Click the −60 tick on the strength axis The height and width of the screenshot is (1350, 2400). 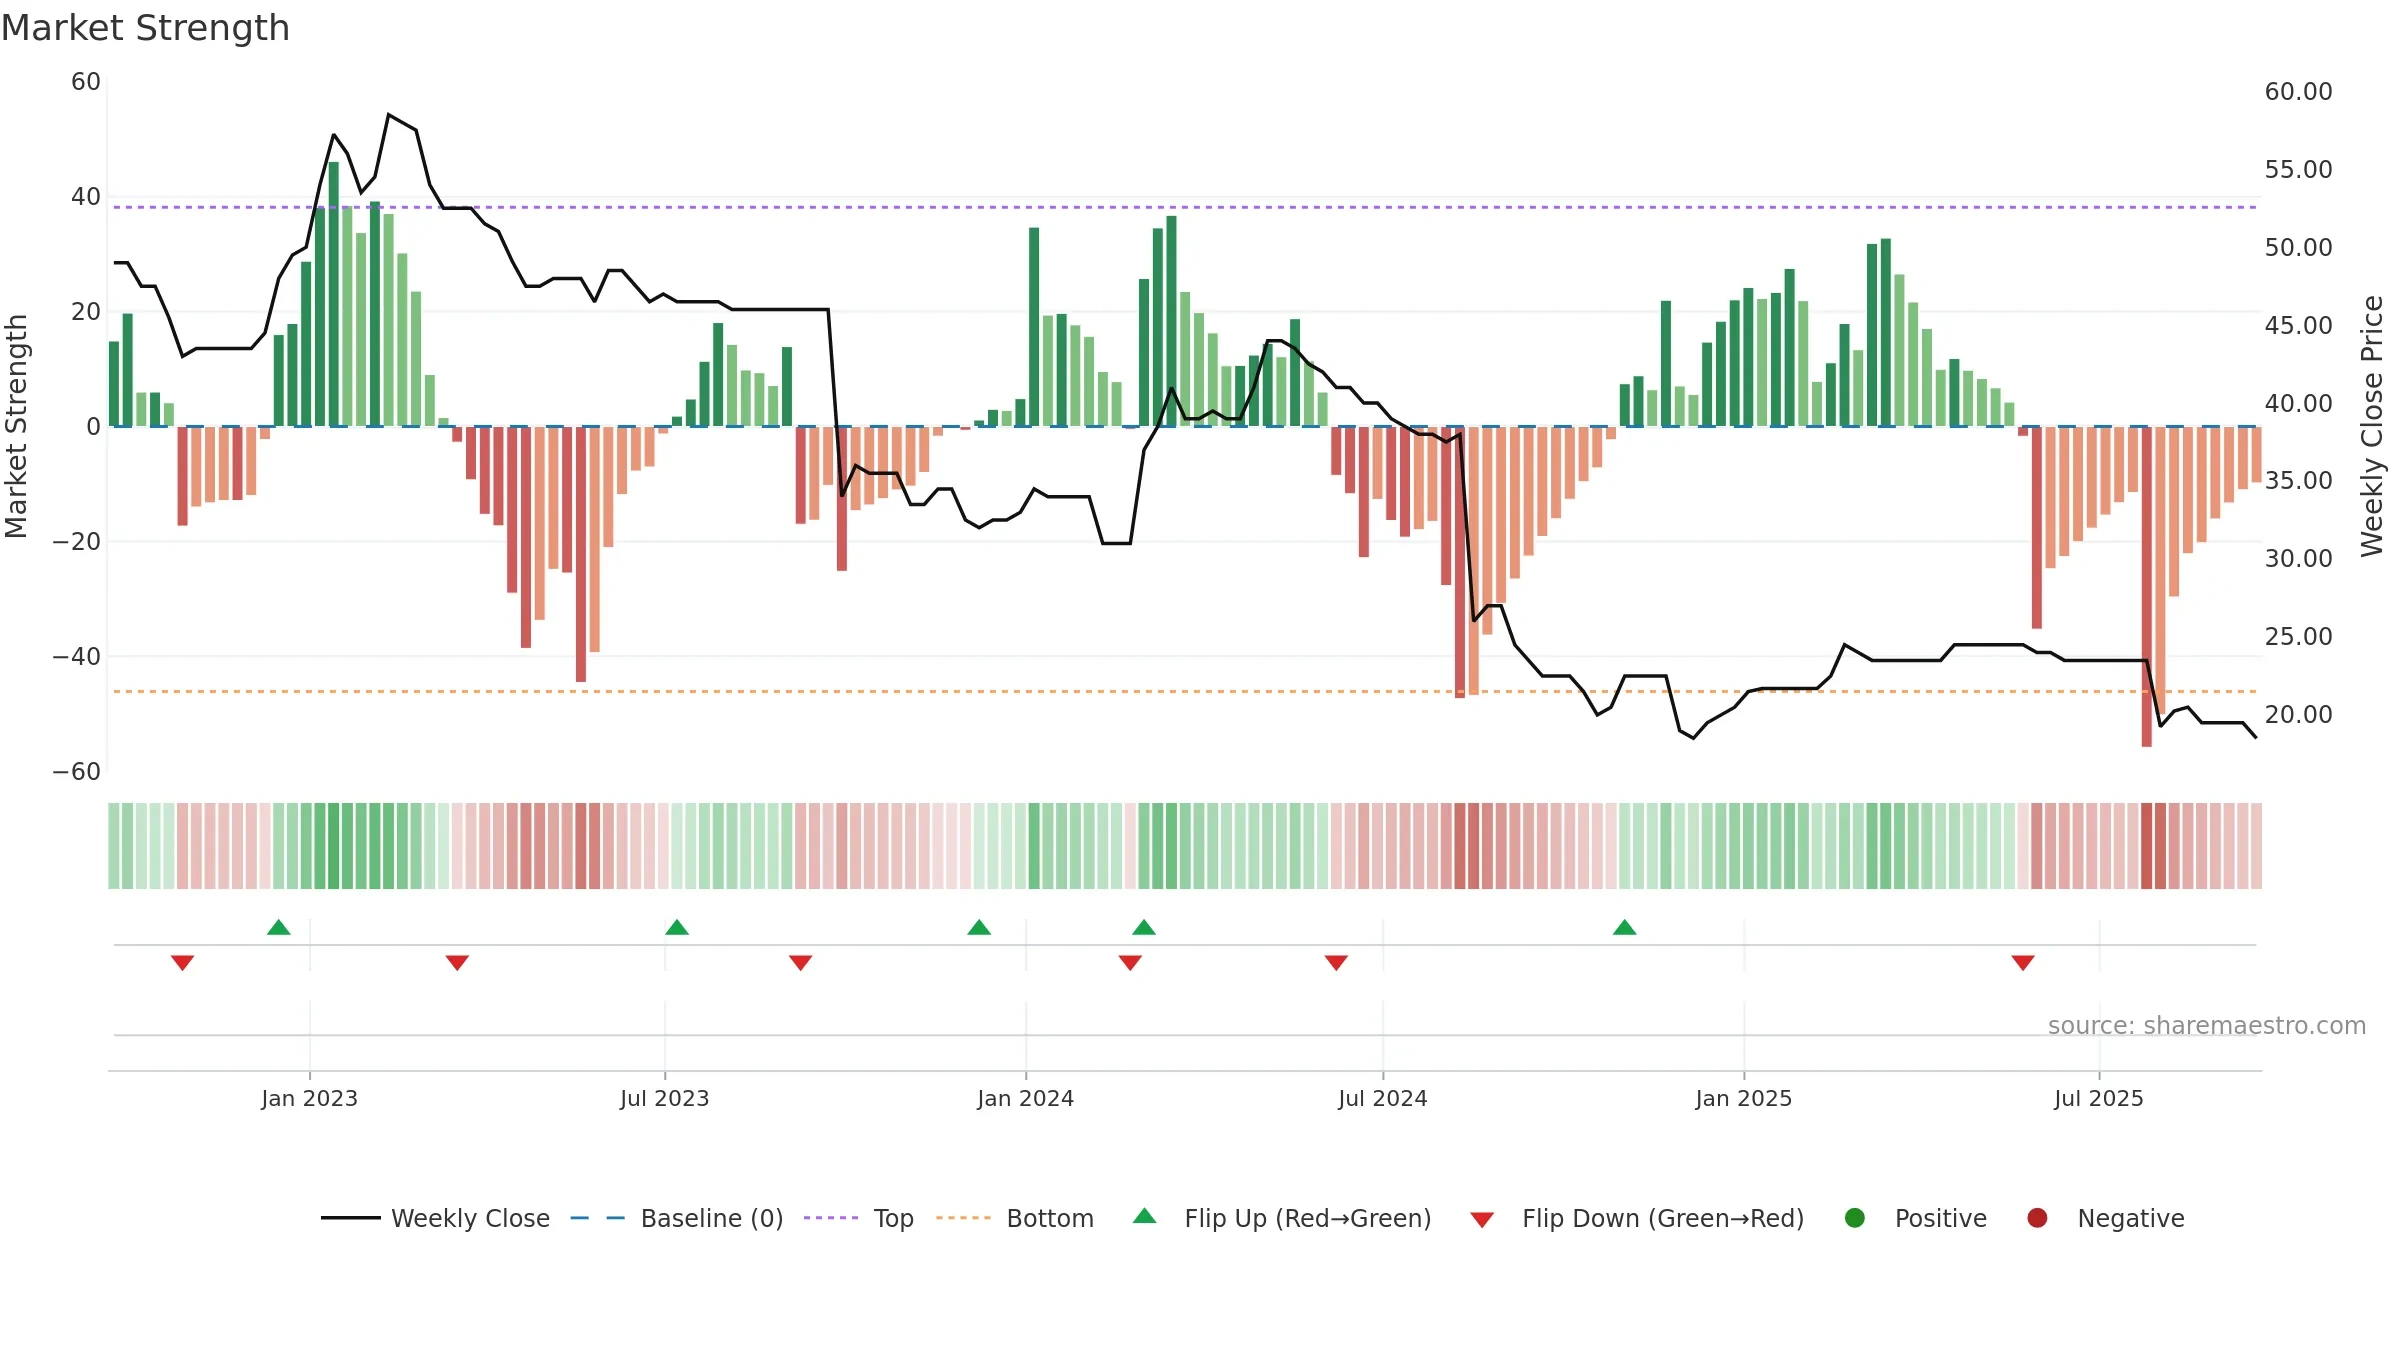[x=77, y=772]
